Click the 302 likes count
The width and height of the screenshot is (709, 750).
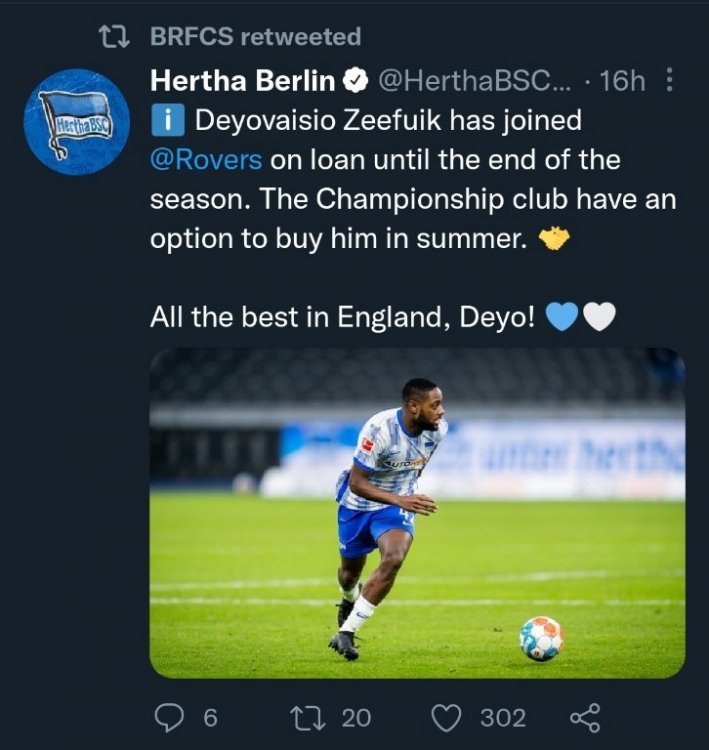tap(503, 717)
